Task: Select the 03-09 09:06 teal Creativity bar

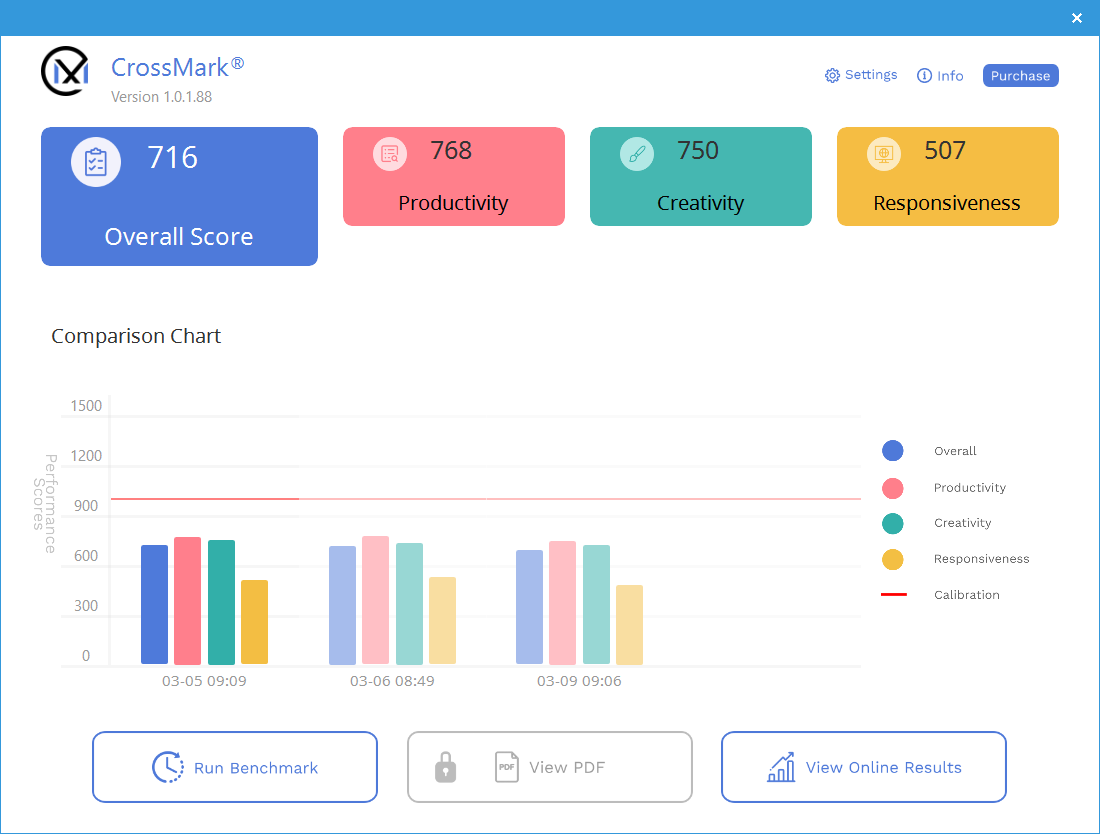Action: coord(596,605)
